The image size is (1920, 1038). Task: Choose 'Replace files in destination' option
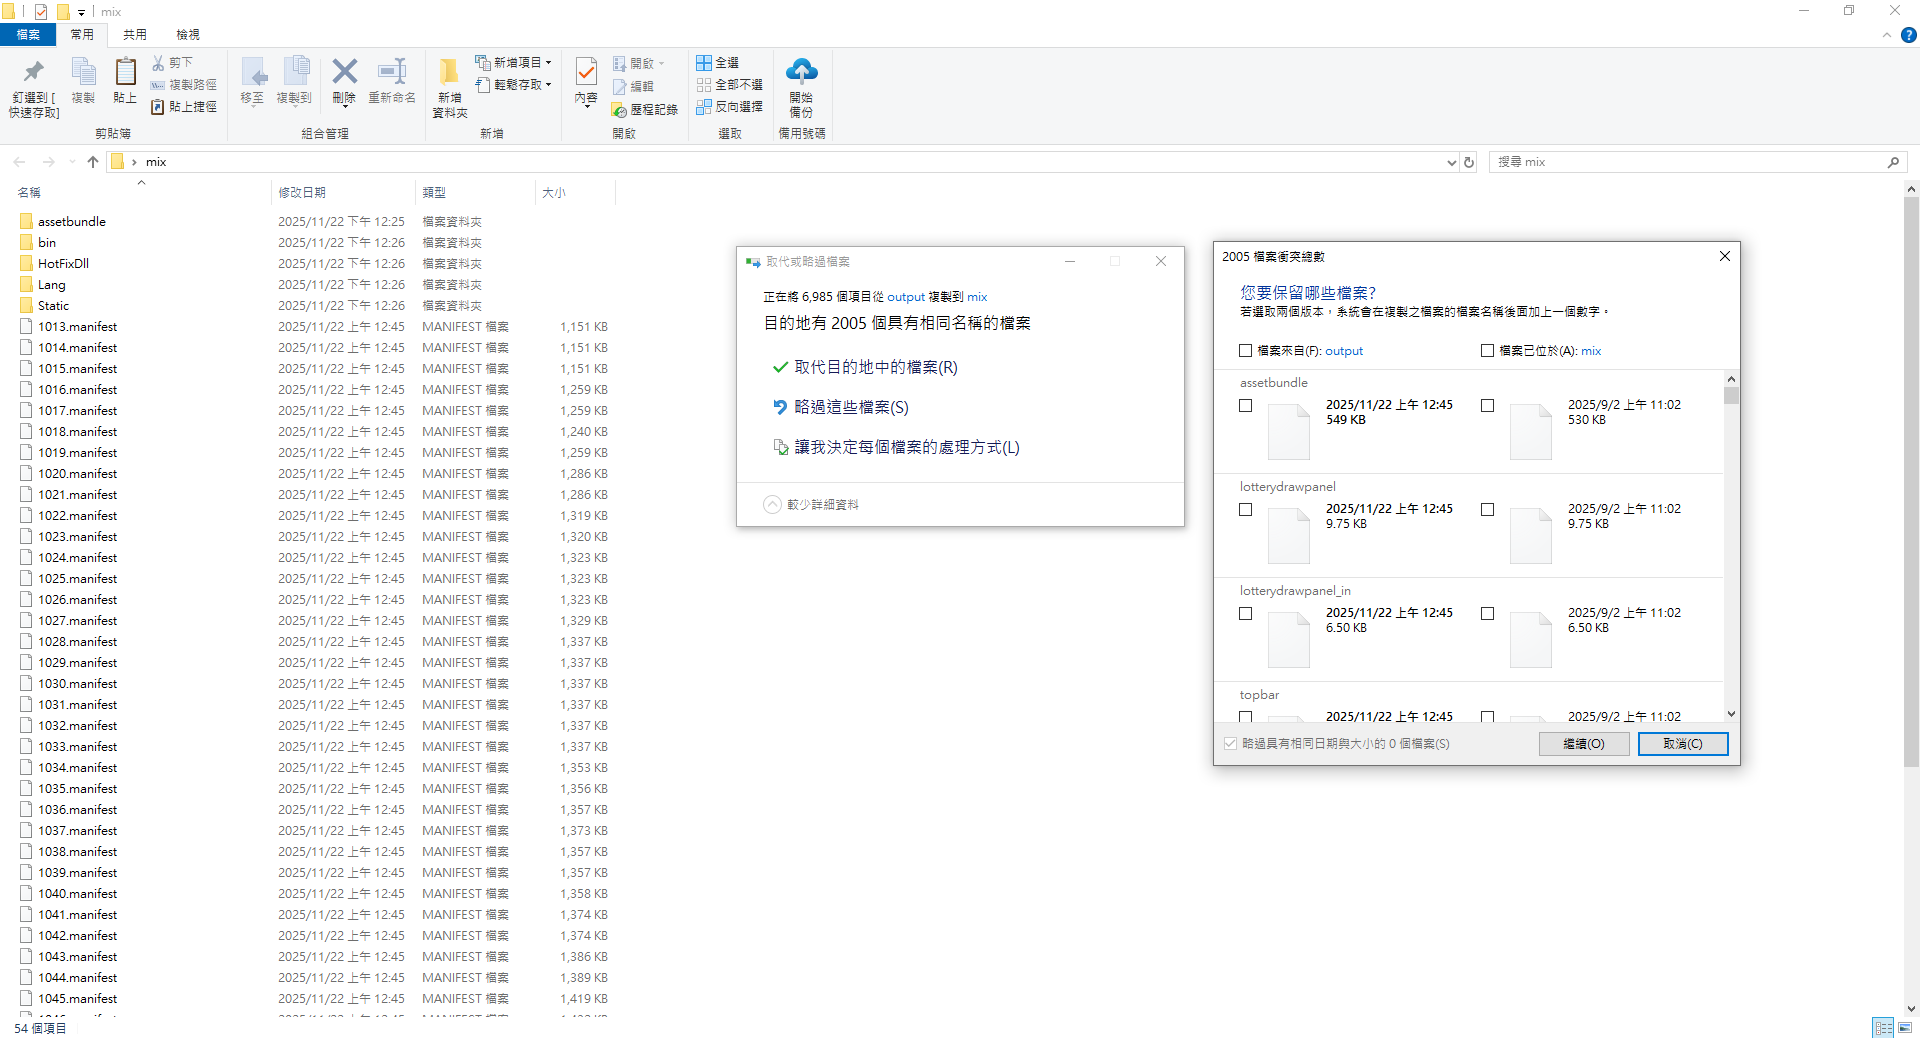click(x=875, y=368)
